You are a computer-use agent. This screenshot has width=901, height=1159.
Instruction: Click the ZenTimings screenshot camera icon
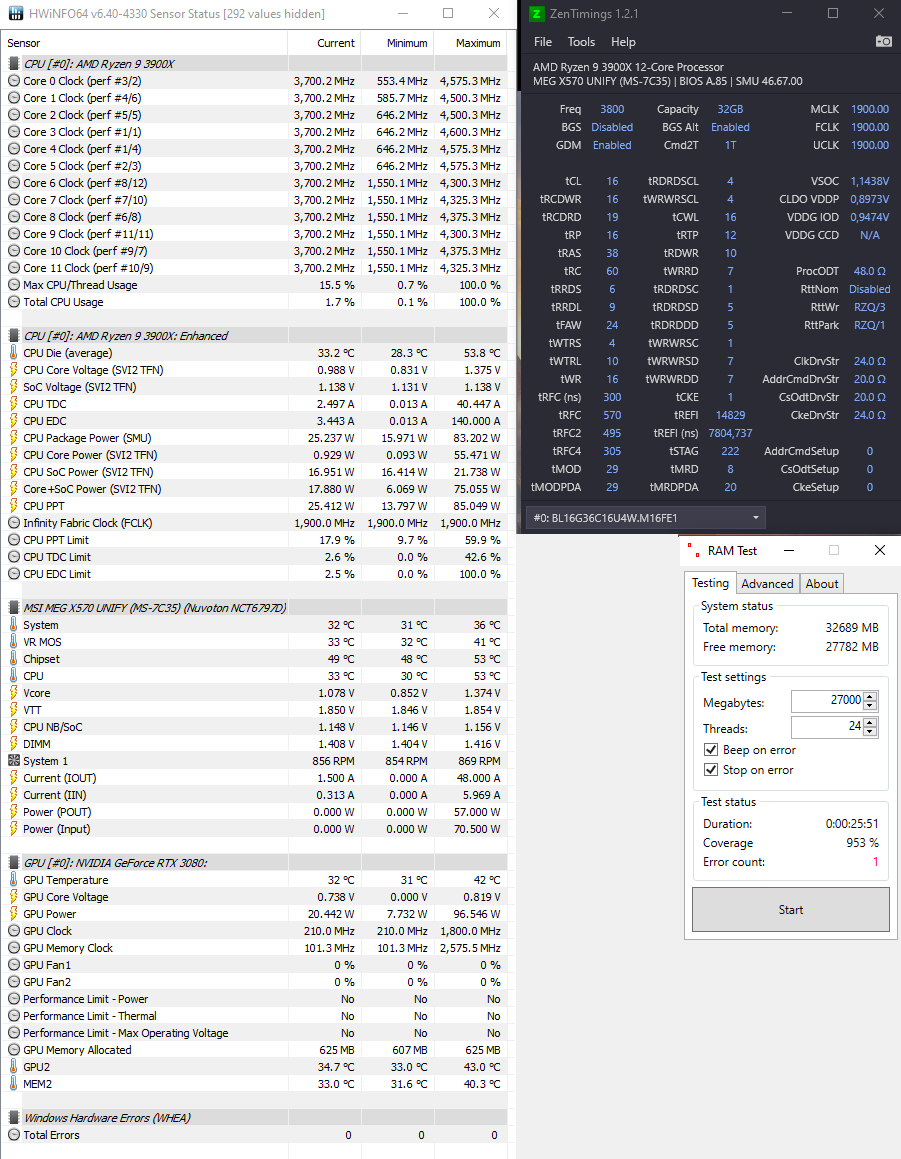(x=883, y=41)
